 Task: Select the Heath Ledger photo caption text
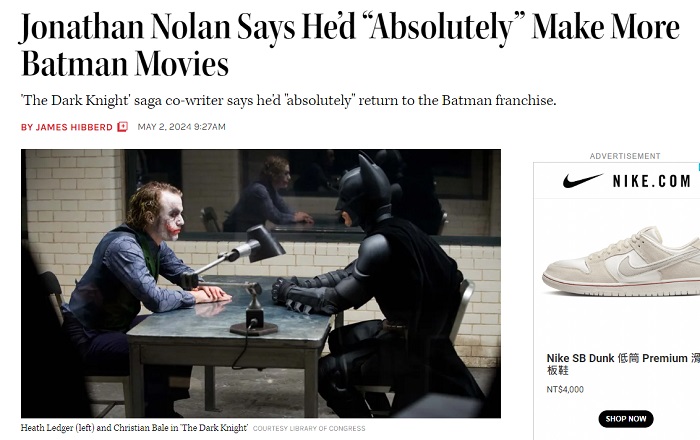[x=134, y=428]
